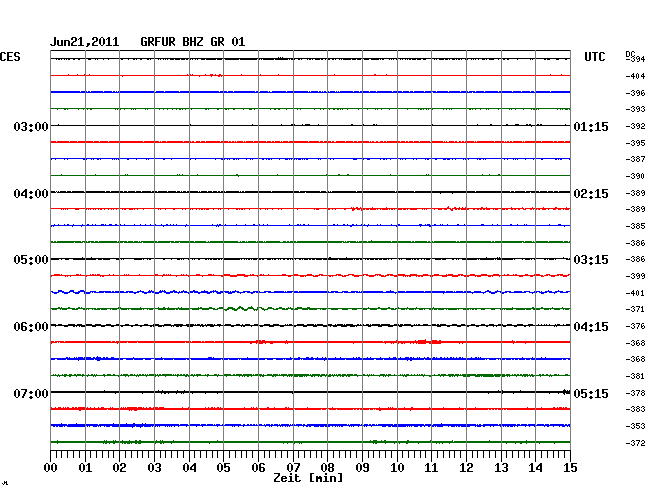Click the 04:00 local time label
This screenshot has width=650, height=494.
pos(31,194)
